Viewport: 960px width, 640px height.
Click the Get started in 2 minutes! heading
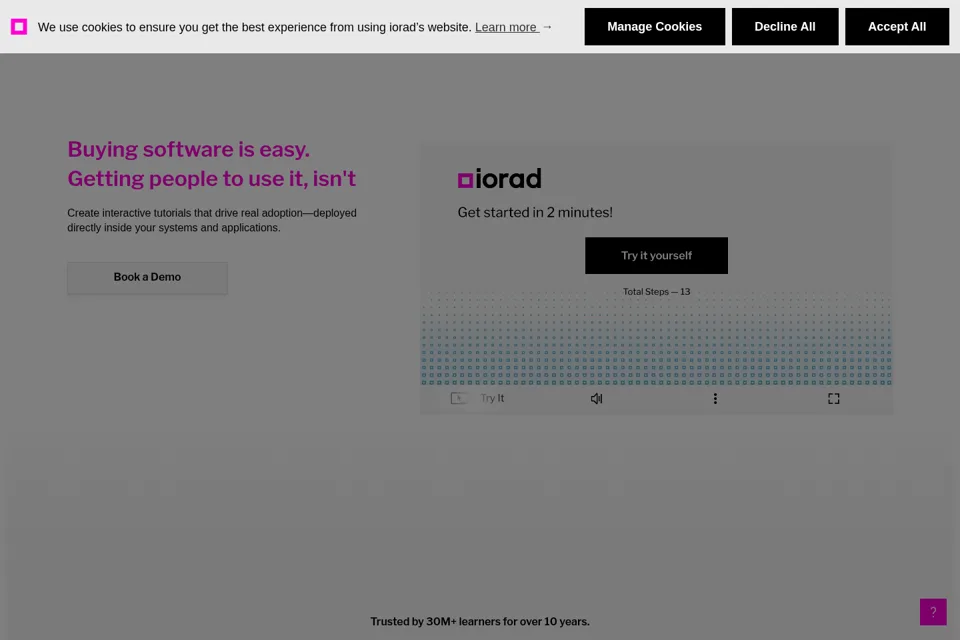click(535, 213)
